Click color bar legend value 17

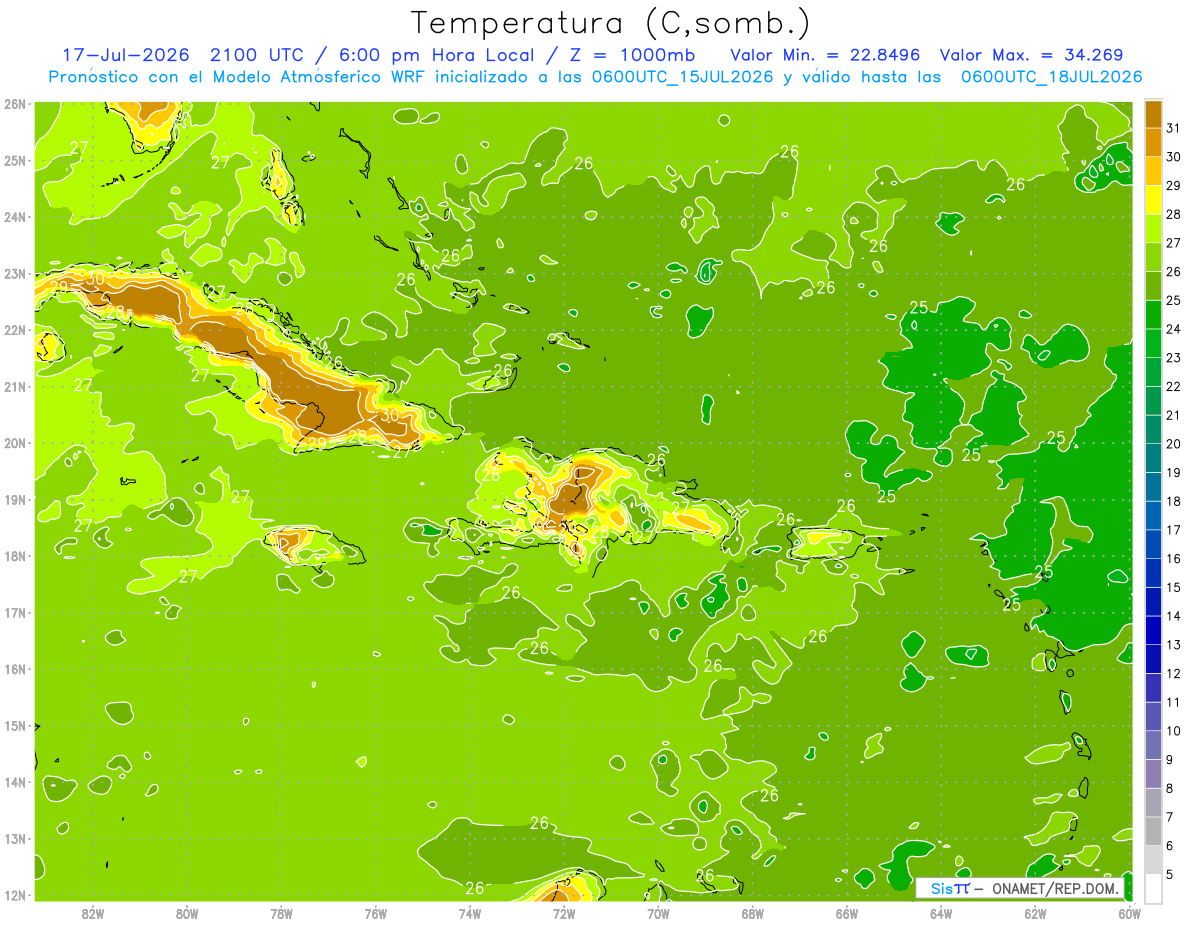point(1174,530)
